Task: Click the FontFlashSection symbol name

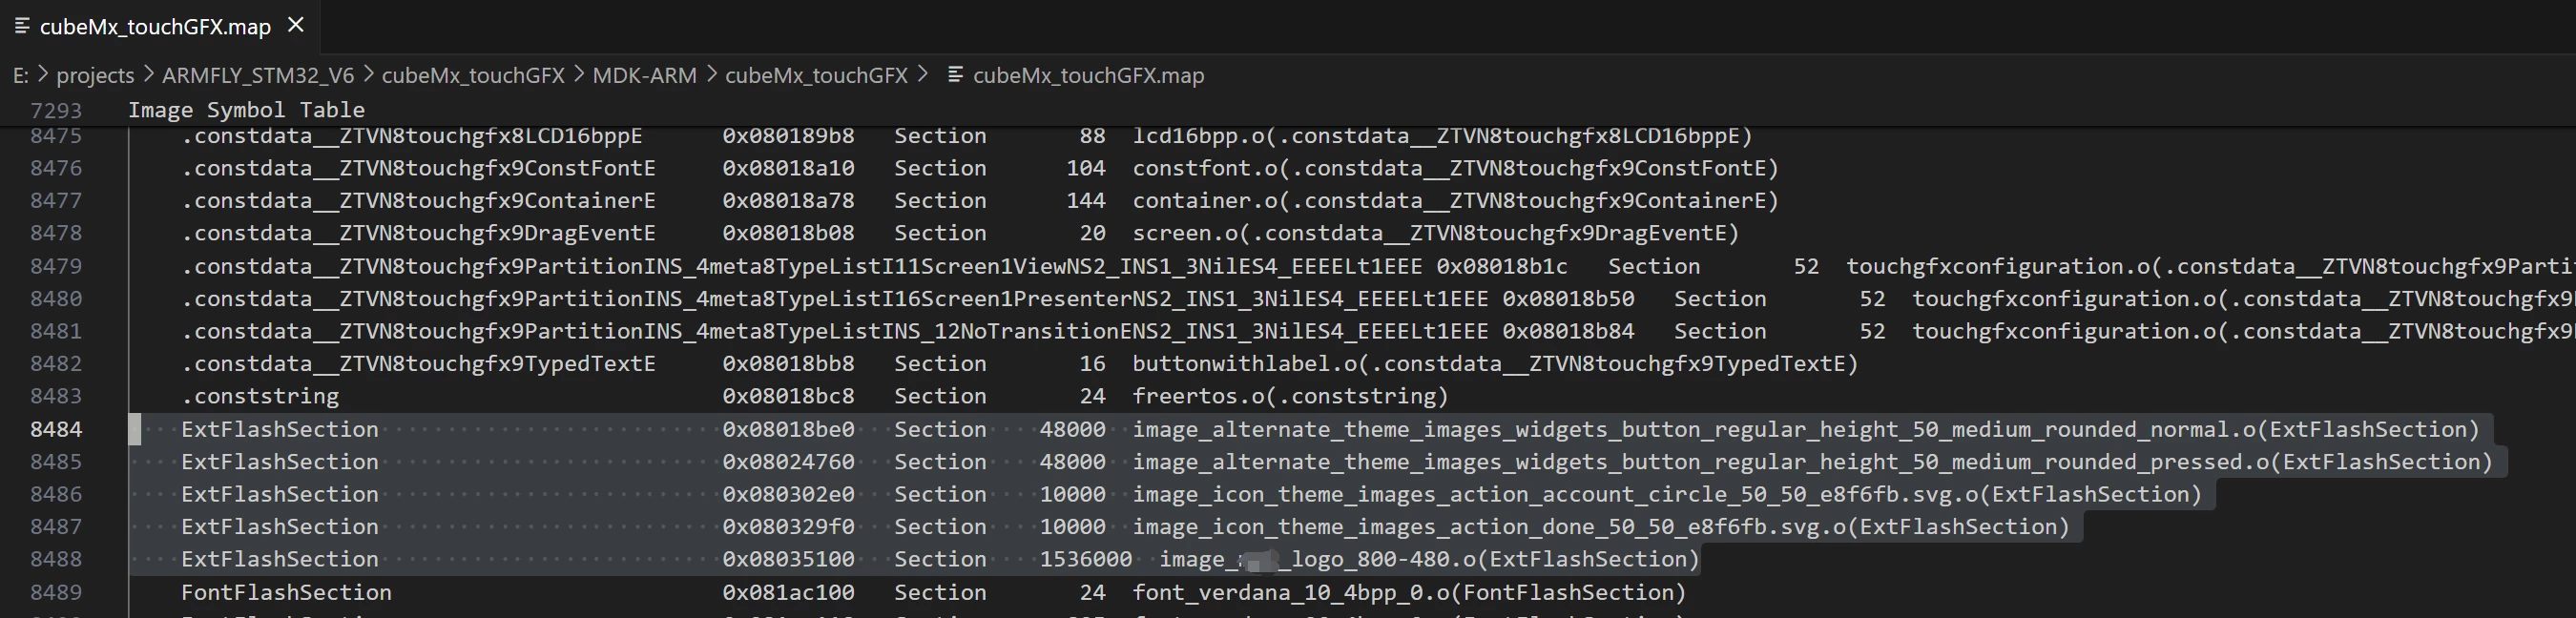Action: pyautogui.click(x=286, y=593)
